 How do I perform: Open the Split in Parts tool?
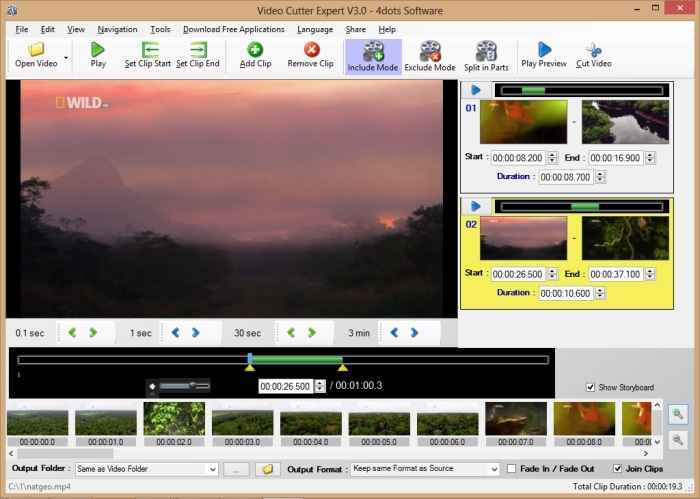pyautogui.click(x=486, y=56)
